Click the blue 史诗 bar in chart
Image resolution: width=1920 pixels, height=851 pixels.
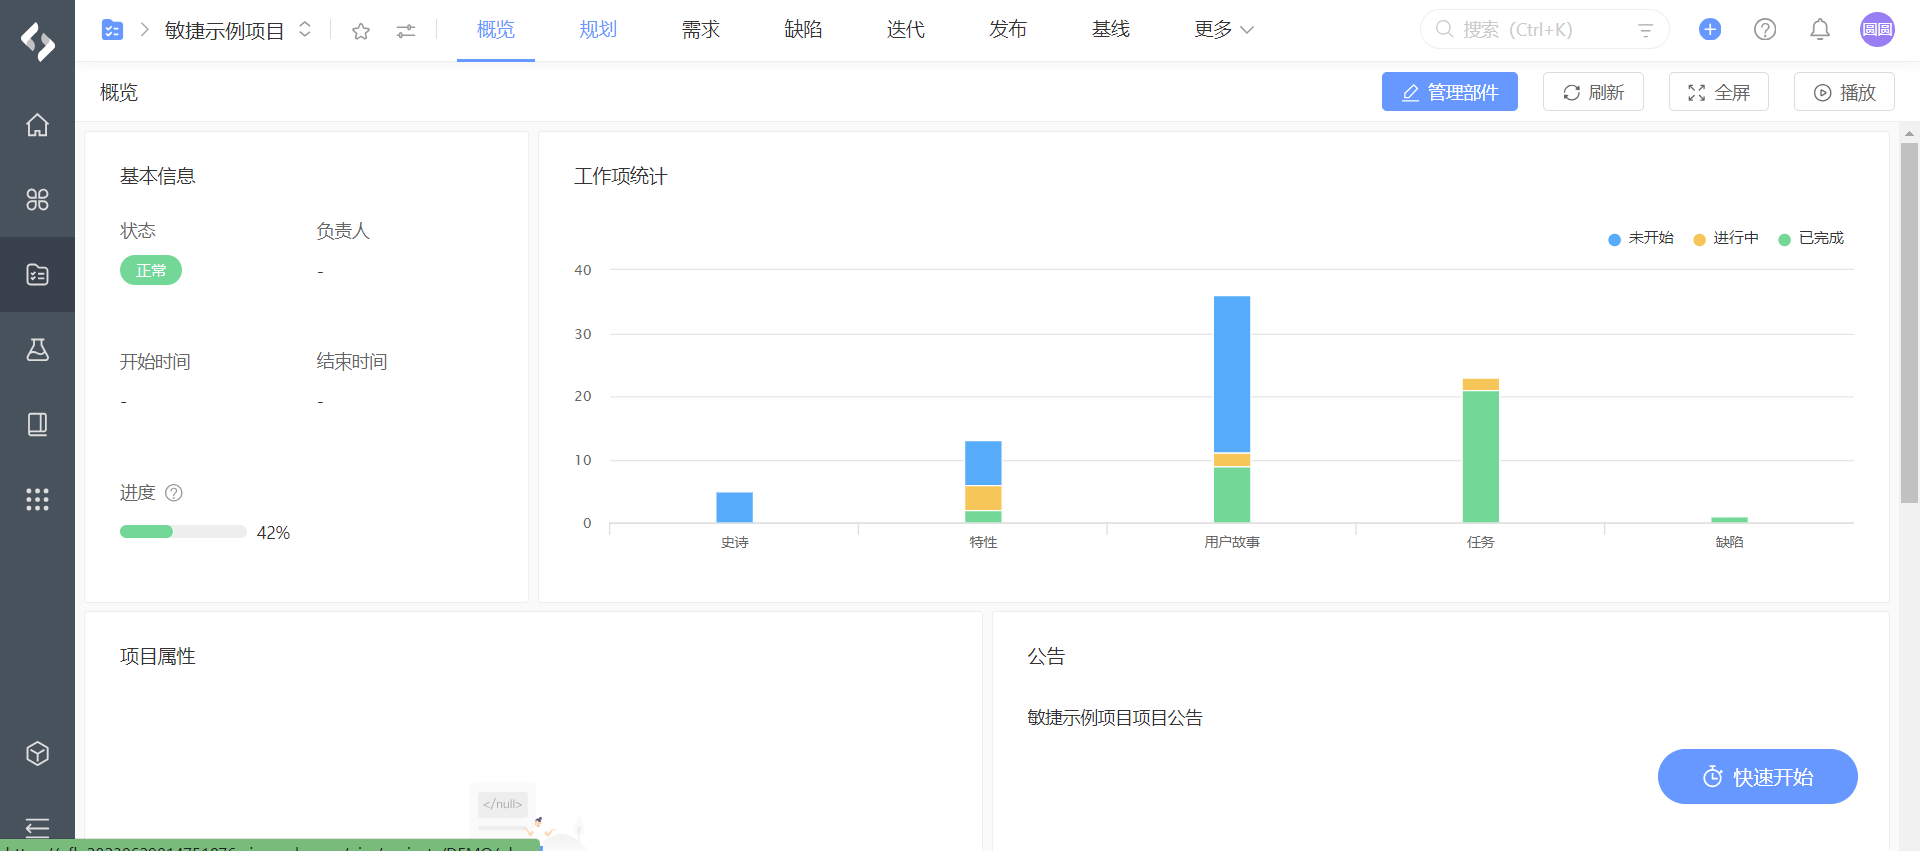point(734,507)
